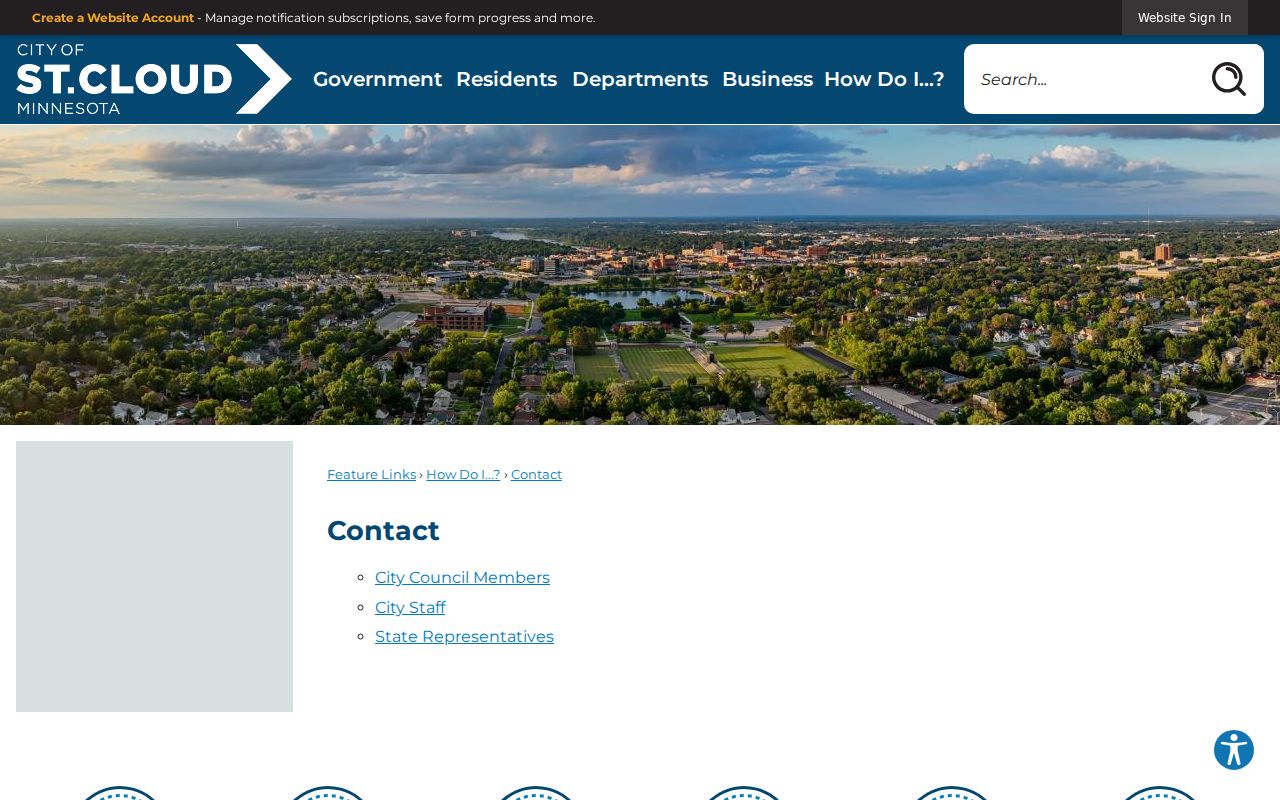Open State Representatives link
1280x800 pixels.
click(x=464, y=637)
